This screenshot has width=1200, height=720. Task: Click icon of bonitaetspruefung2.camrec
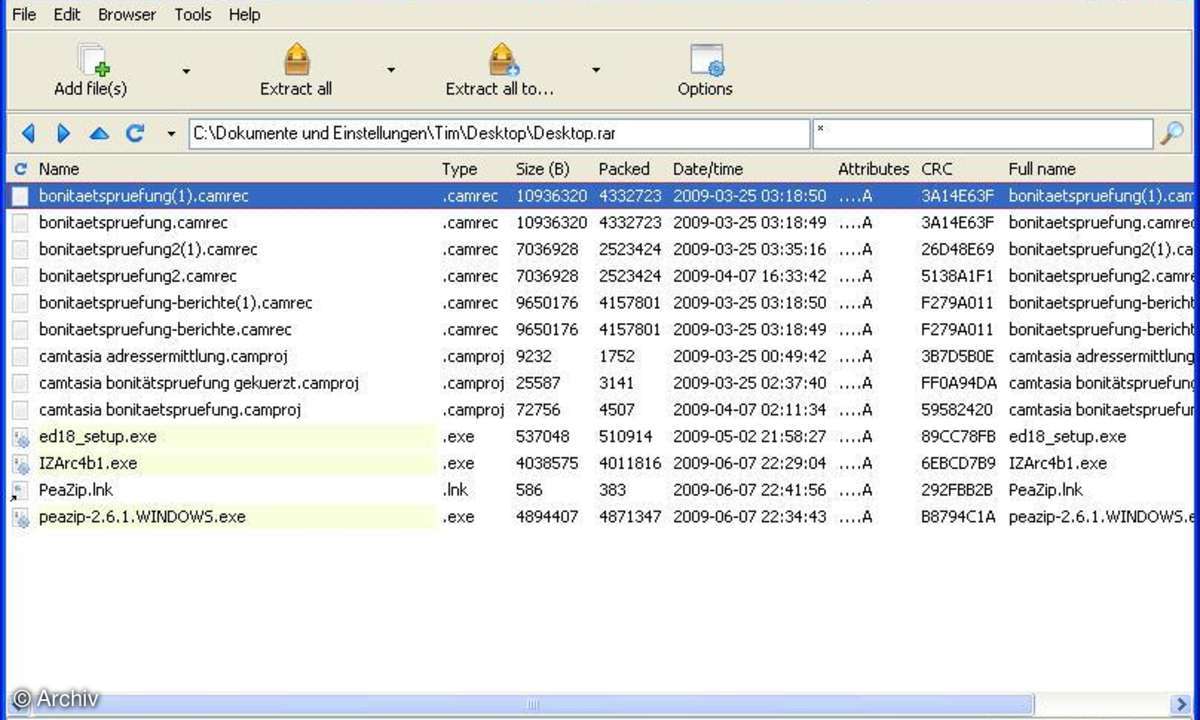pyautogui.click(x=20, y=276)
